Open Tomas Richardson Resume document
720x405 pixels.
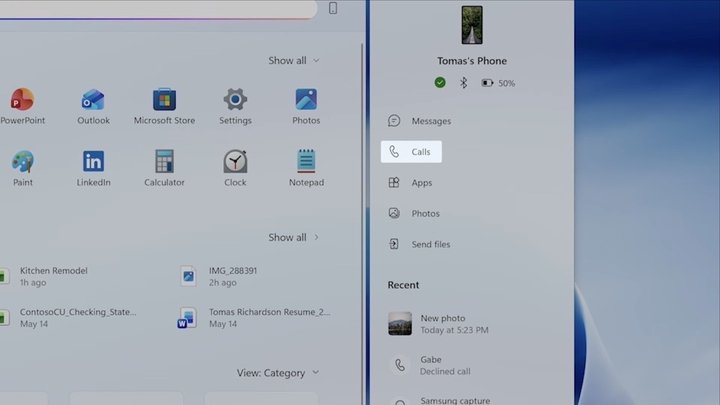254,318
